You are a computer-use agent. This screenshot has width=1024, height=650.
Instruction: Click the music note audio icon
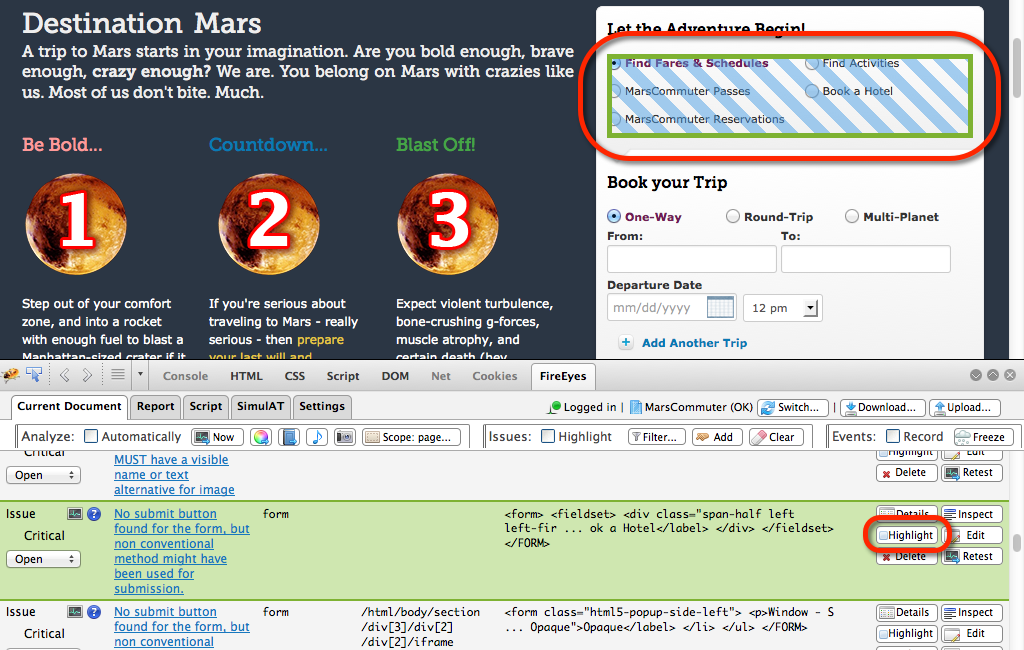point(317,437)
